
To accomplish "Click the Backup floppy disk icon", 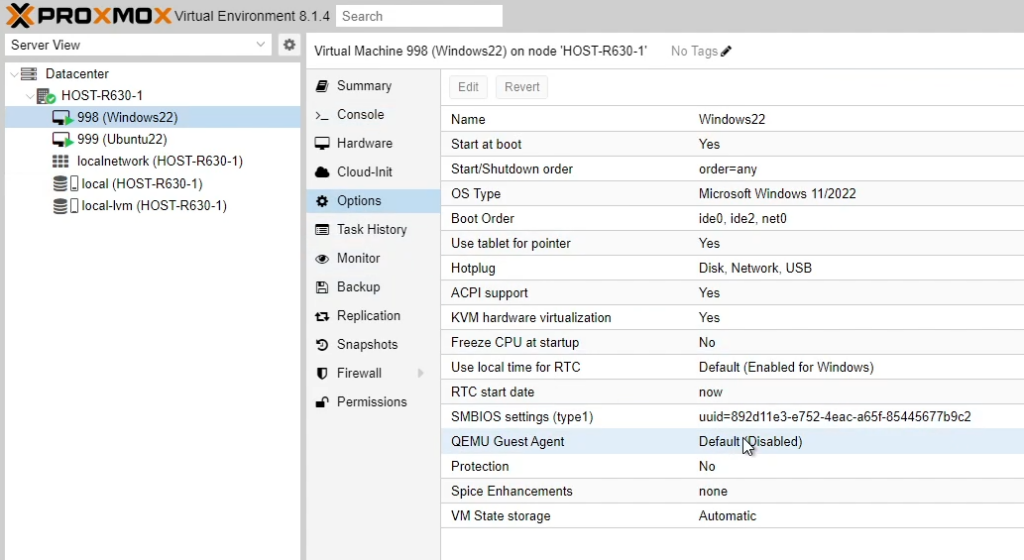I will tap(322, 287).
